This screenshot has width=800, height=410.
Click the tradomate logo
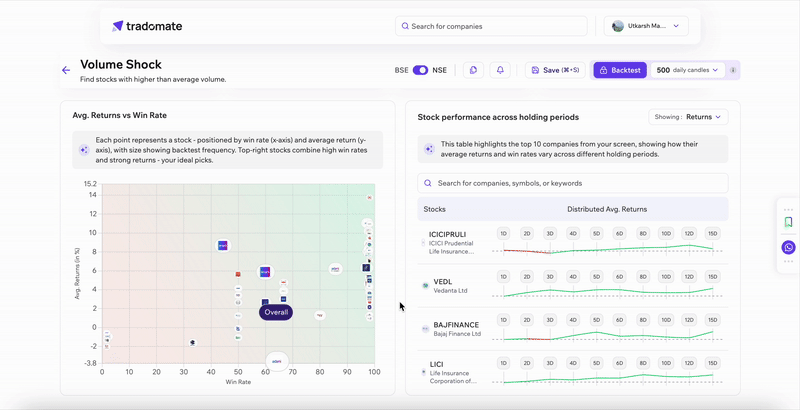146,26
